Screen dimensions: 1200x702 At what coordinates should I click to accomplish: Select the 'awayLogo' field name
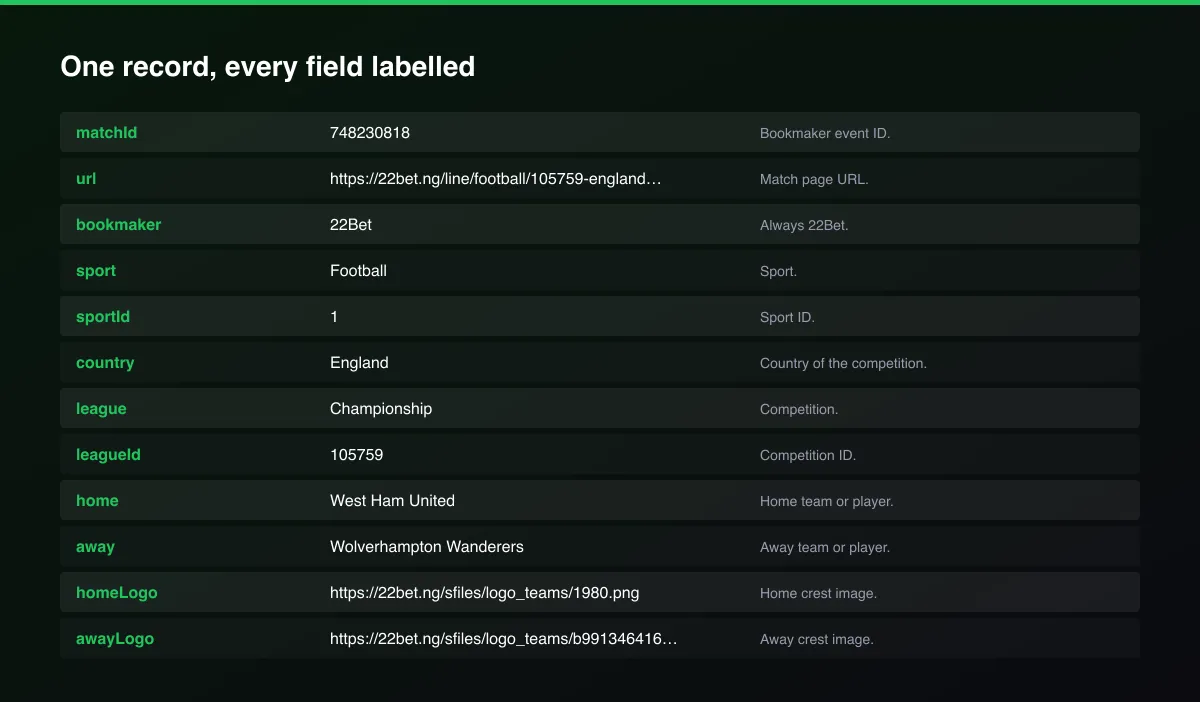[115, 638]
